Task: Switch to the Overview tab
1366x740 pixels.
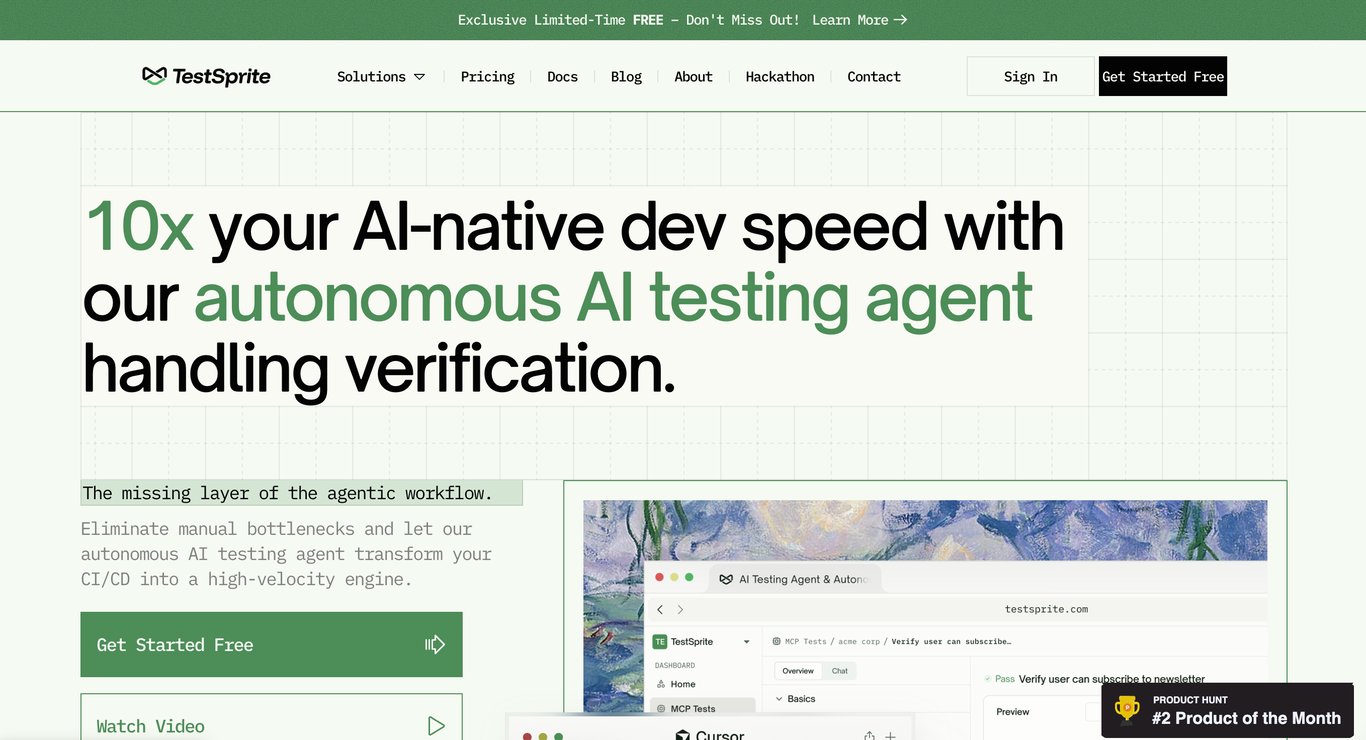Action: 798,671
